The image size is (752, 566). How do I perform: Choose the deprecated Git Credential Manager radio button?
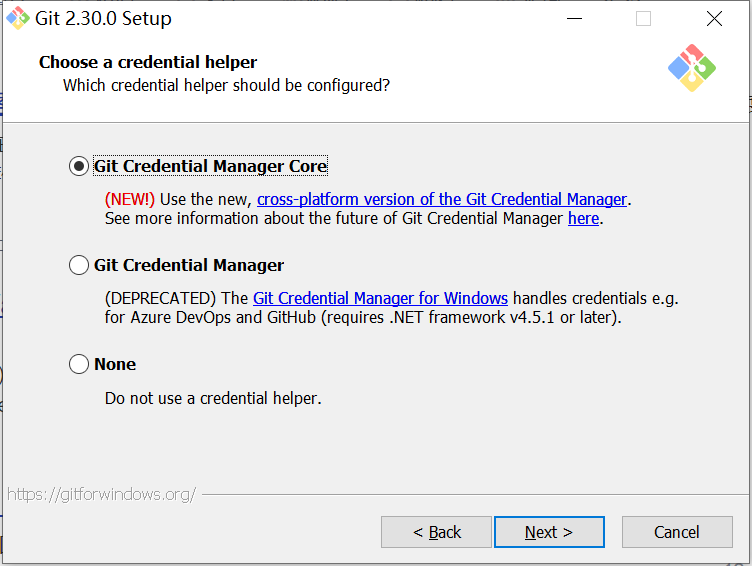(79, 265)
